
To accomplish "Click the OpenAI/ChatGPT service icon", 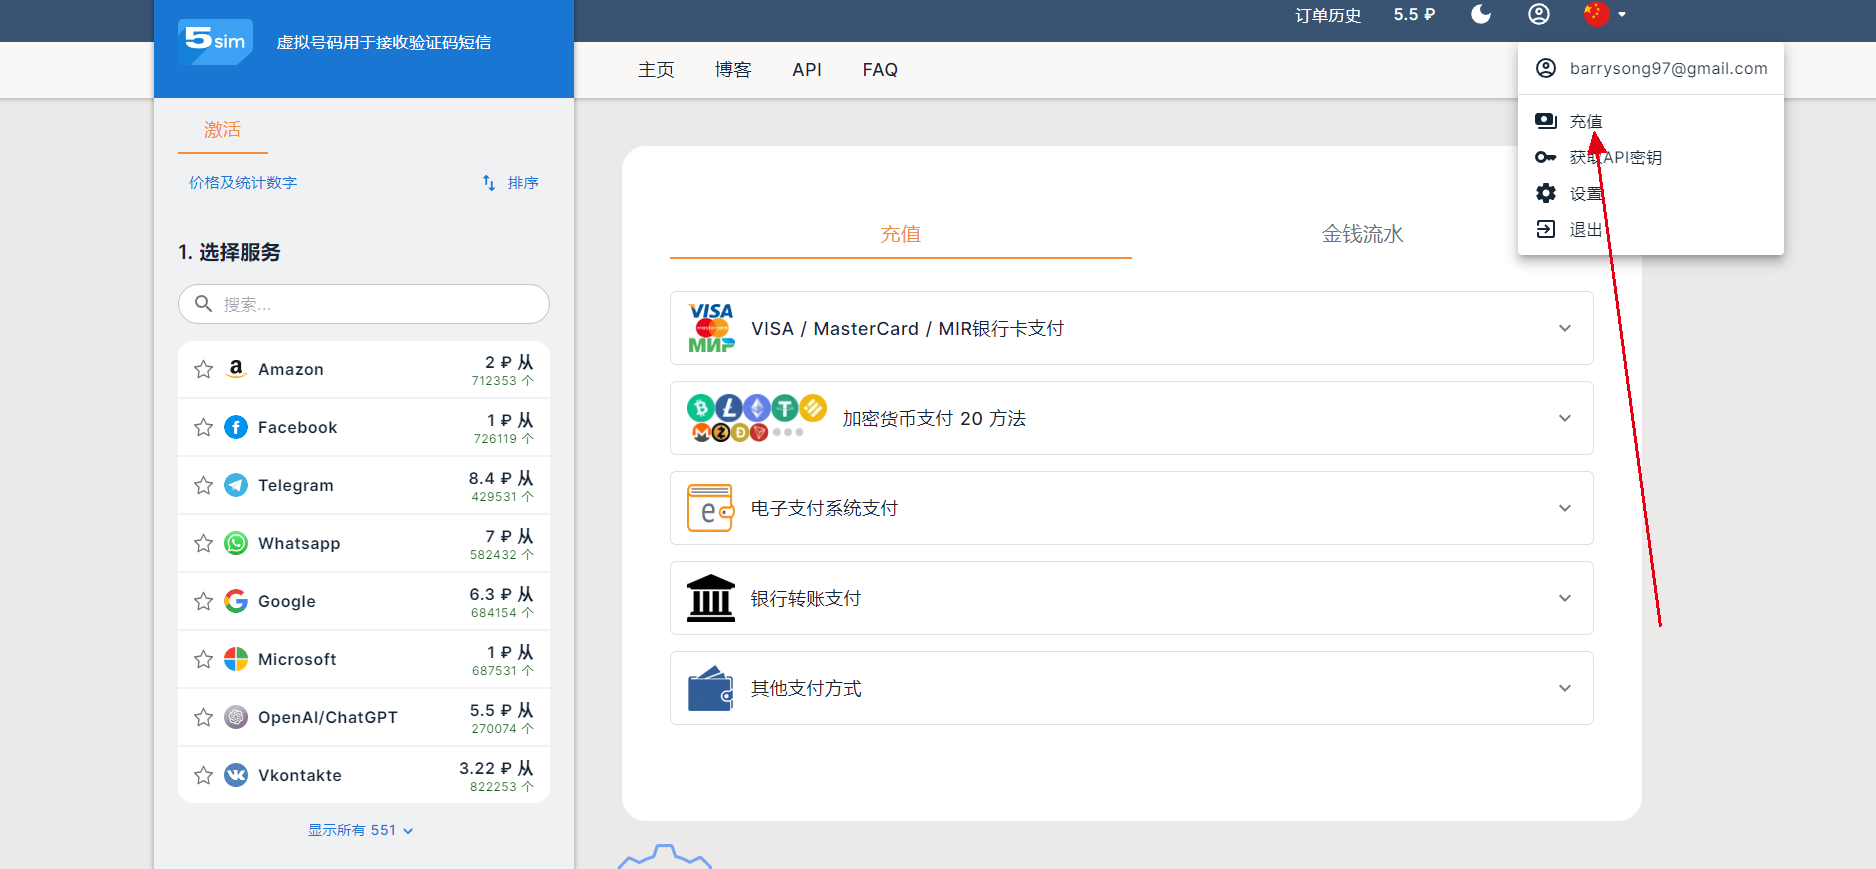I will coord(236,717).
